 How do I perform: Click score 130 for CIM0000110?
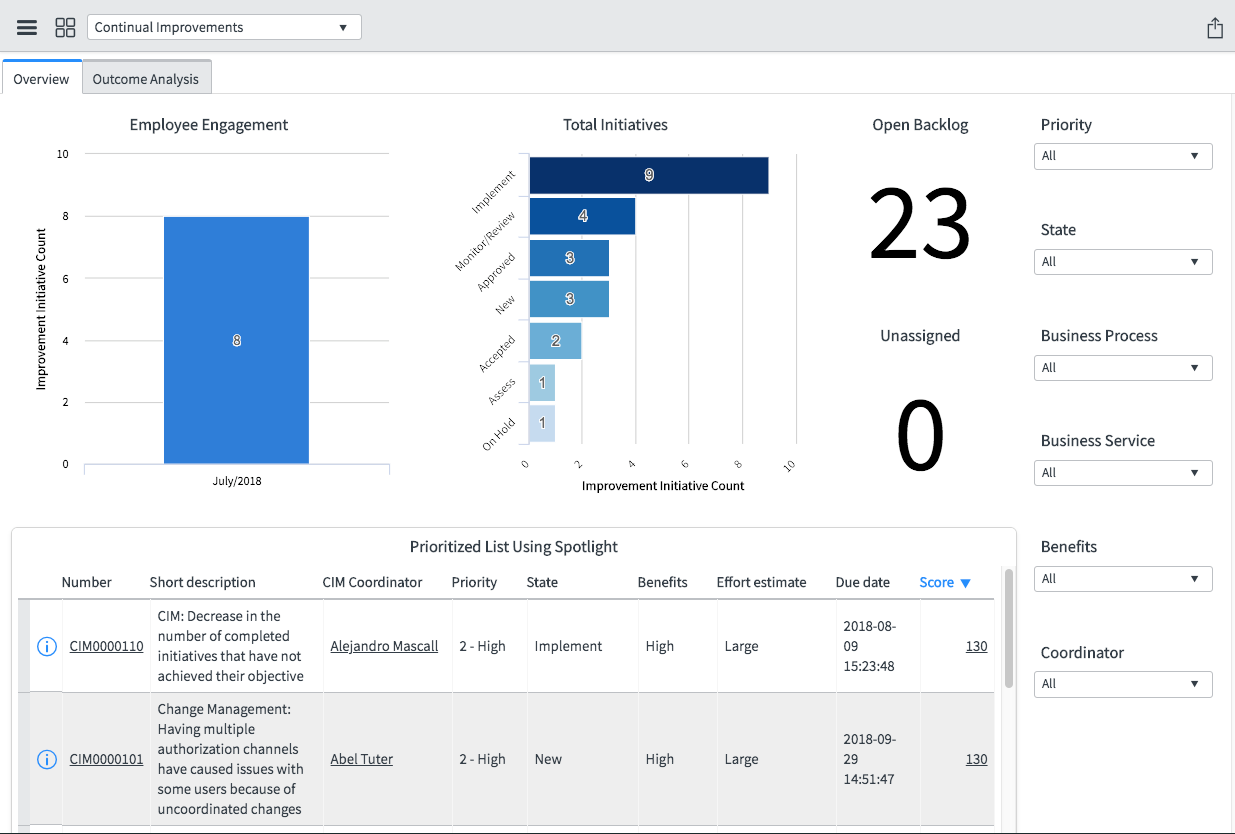tap(976, 646)
